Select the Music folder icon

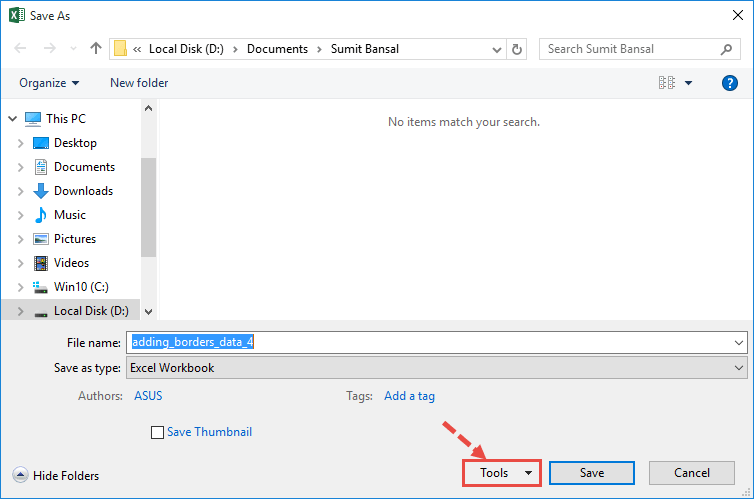point(41,215)
